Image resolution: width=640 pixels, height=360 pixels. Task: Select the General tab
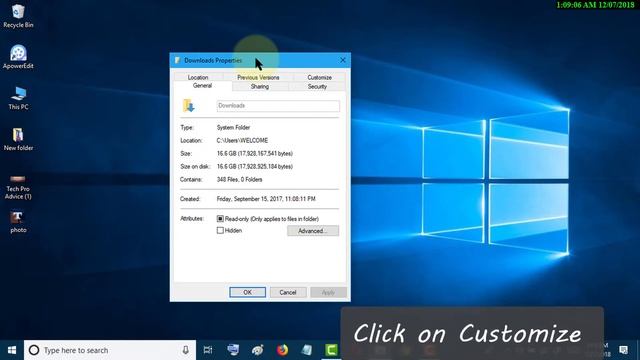pyautogui.click(x=202, y=86)
